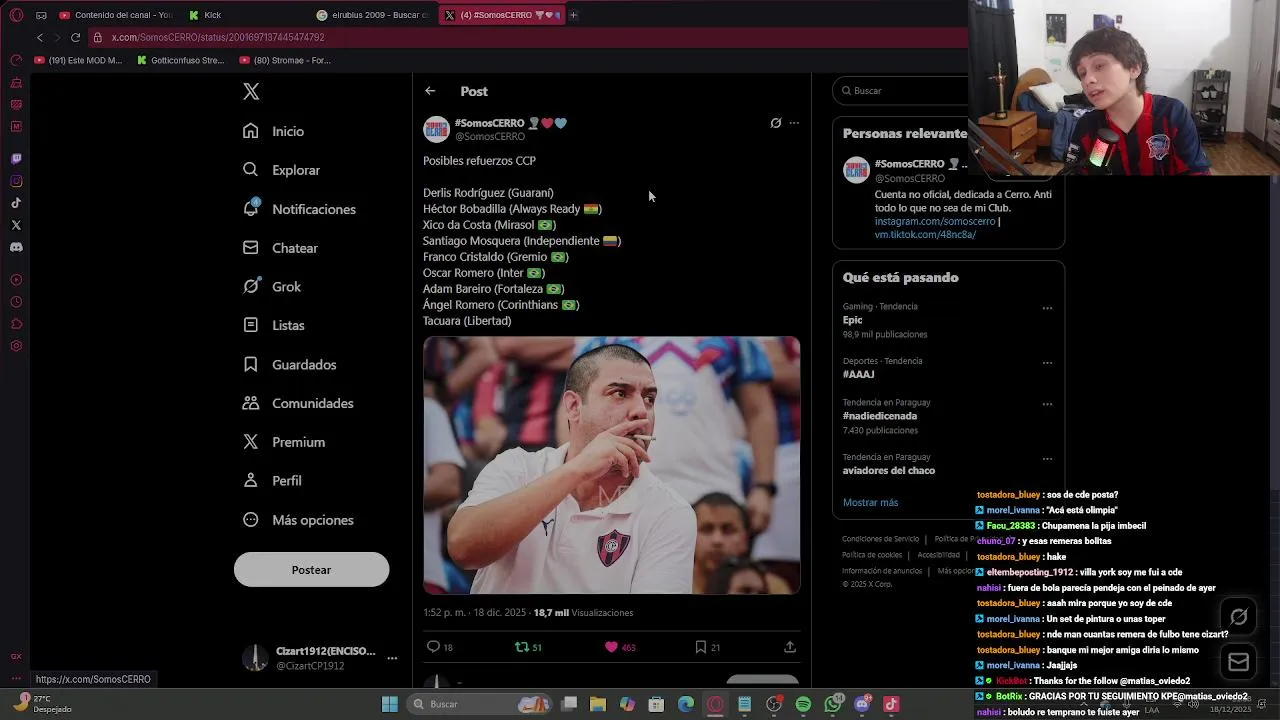Open Spotify from the taskbar
Viewport: 1280px width, 720px height.
[x=803, y=704]
